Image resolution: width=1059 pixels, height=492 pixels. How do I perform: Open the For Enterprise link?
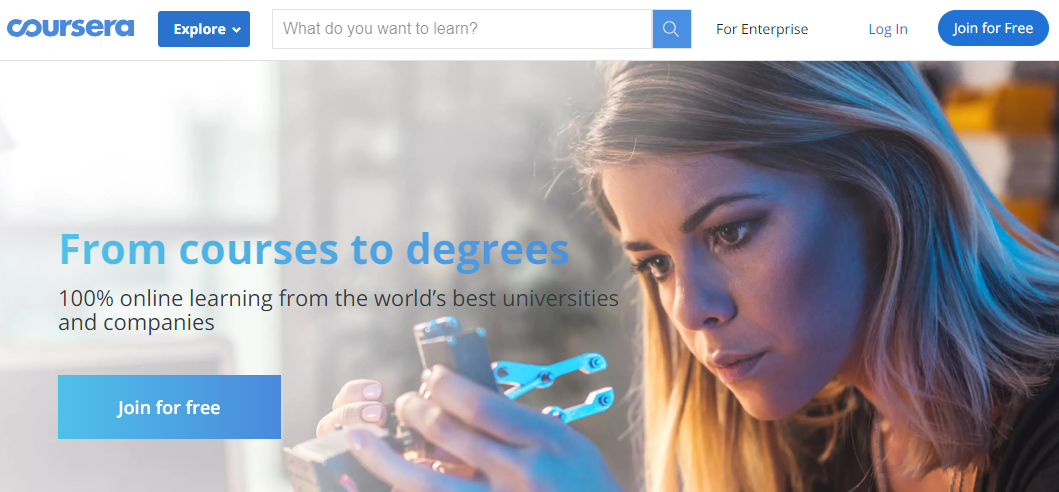762,29
